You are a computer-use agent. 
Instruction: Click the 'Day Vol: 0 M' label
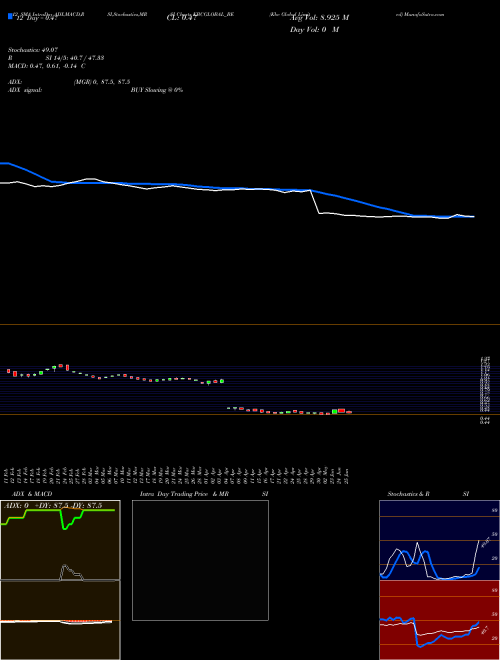tap(314, 30)
